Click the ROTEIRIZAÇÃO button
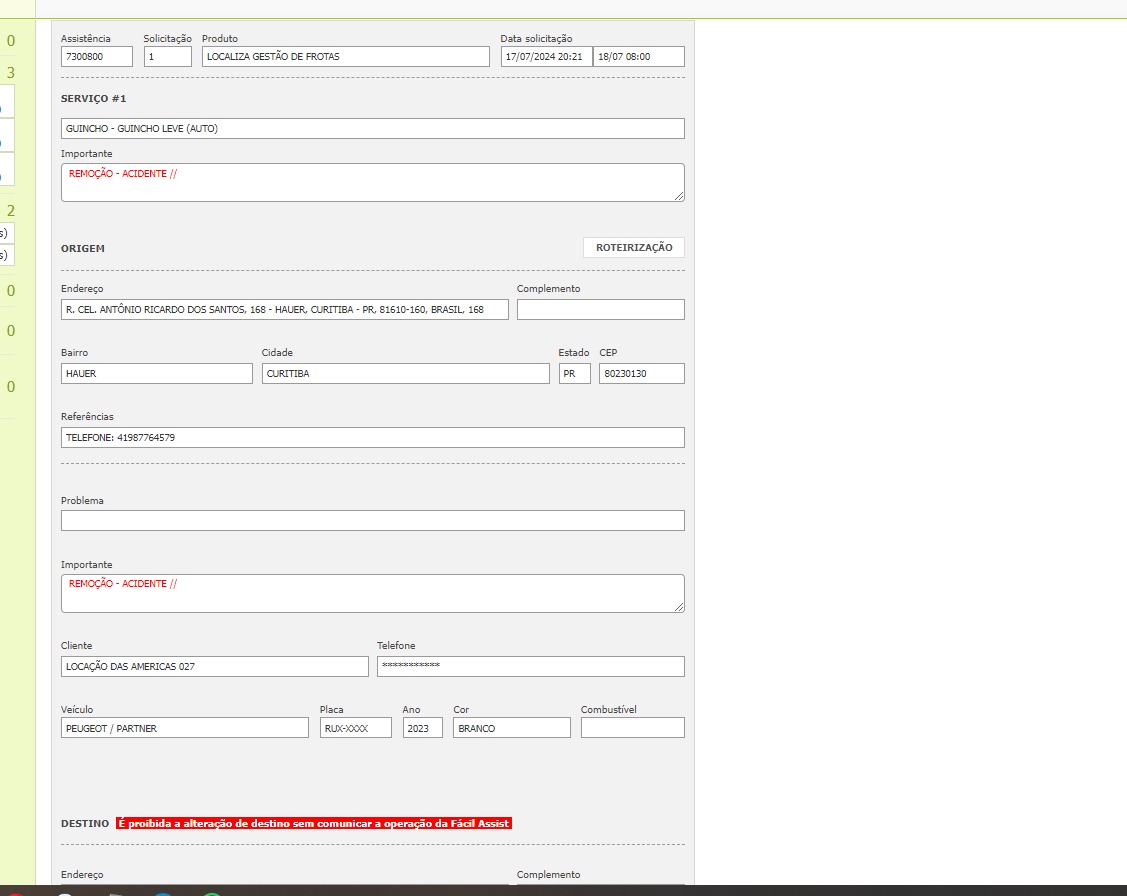The width and height of the screenshot is (1127, 896). (x=633, y=248)
